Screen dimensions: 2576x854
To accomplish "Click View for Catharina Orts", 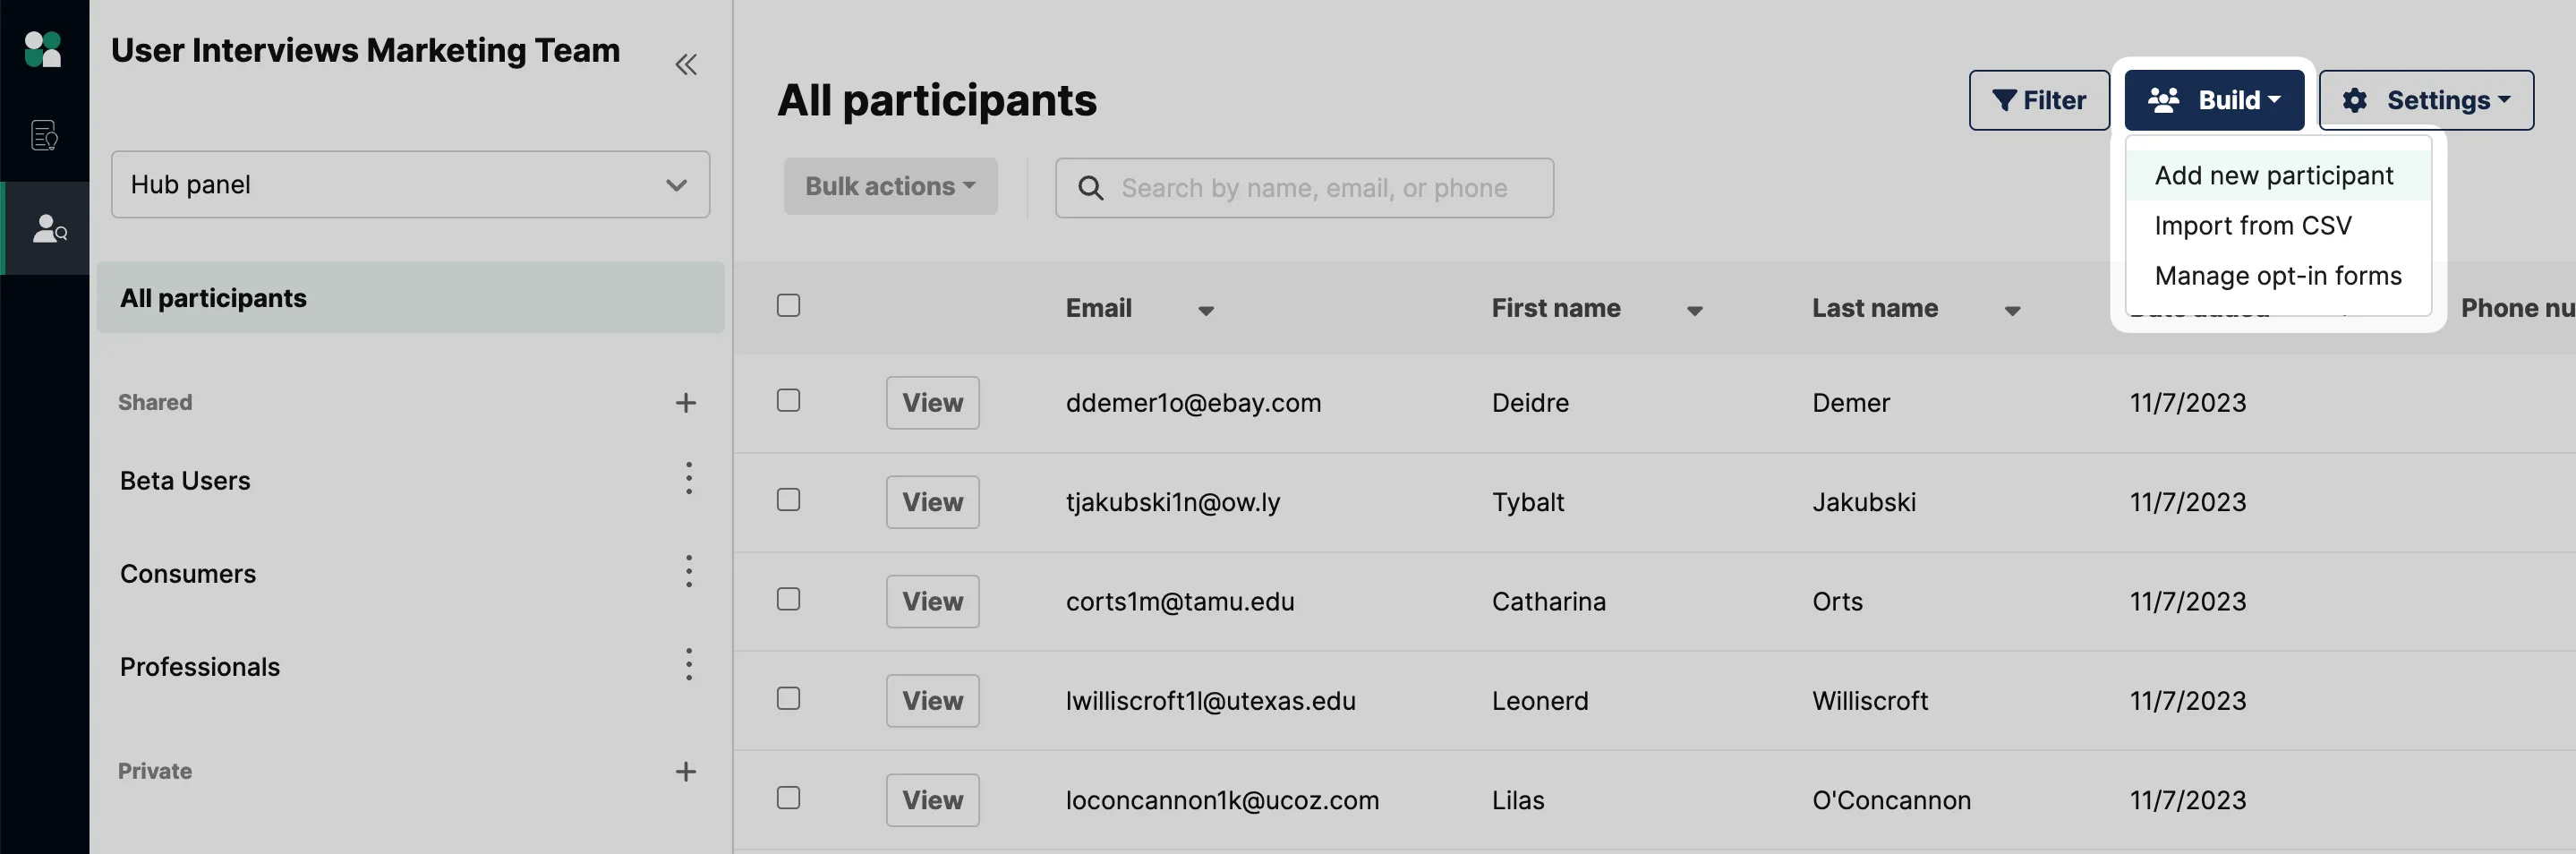I will click(931, 601).
